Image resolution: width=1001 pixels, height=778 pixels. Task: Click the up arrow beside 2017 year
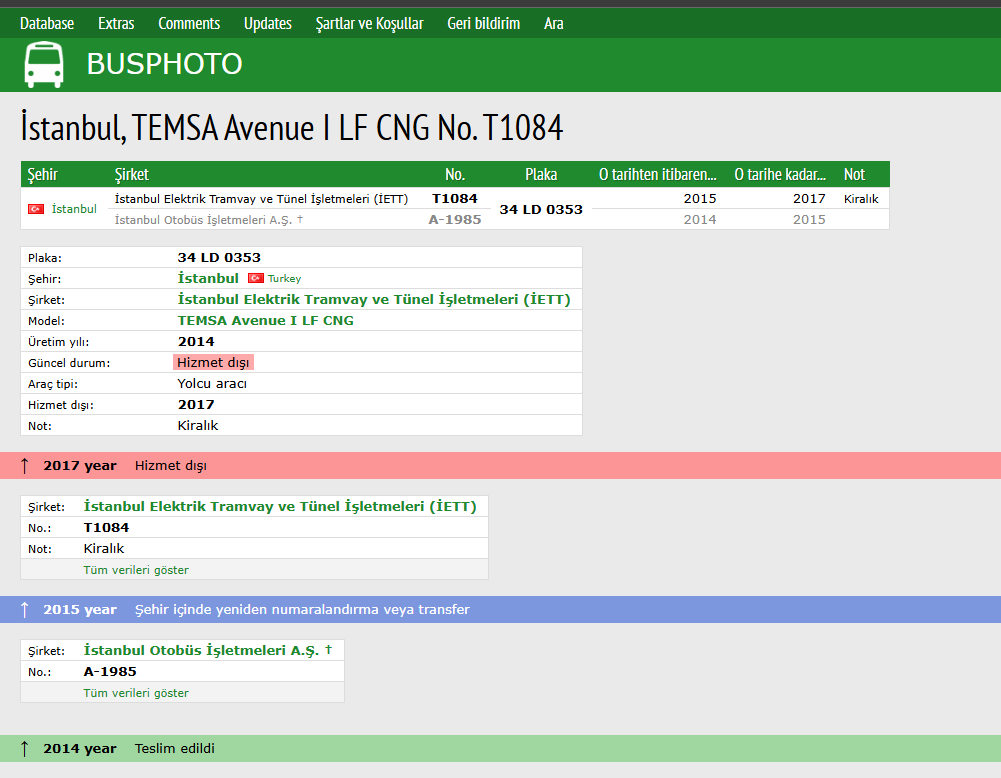[x=25, y=466]
